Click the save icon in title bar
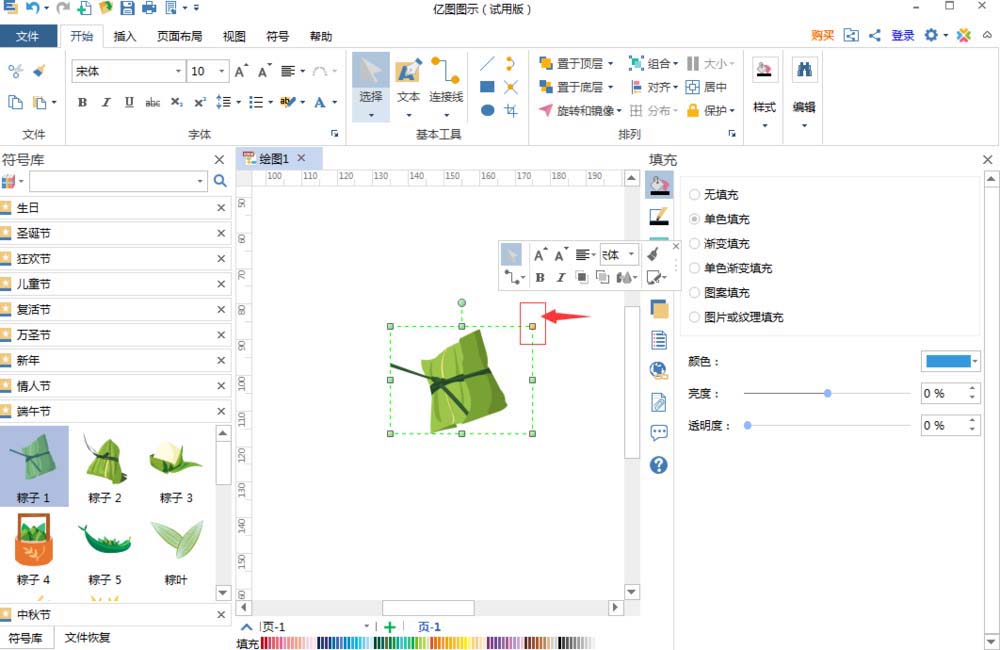 click(128, 8)
